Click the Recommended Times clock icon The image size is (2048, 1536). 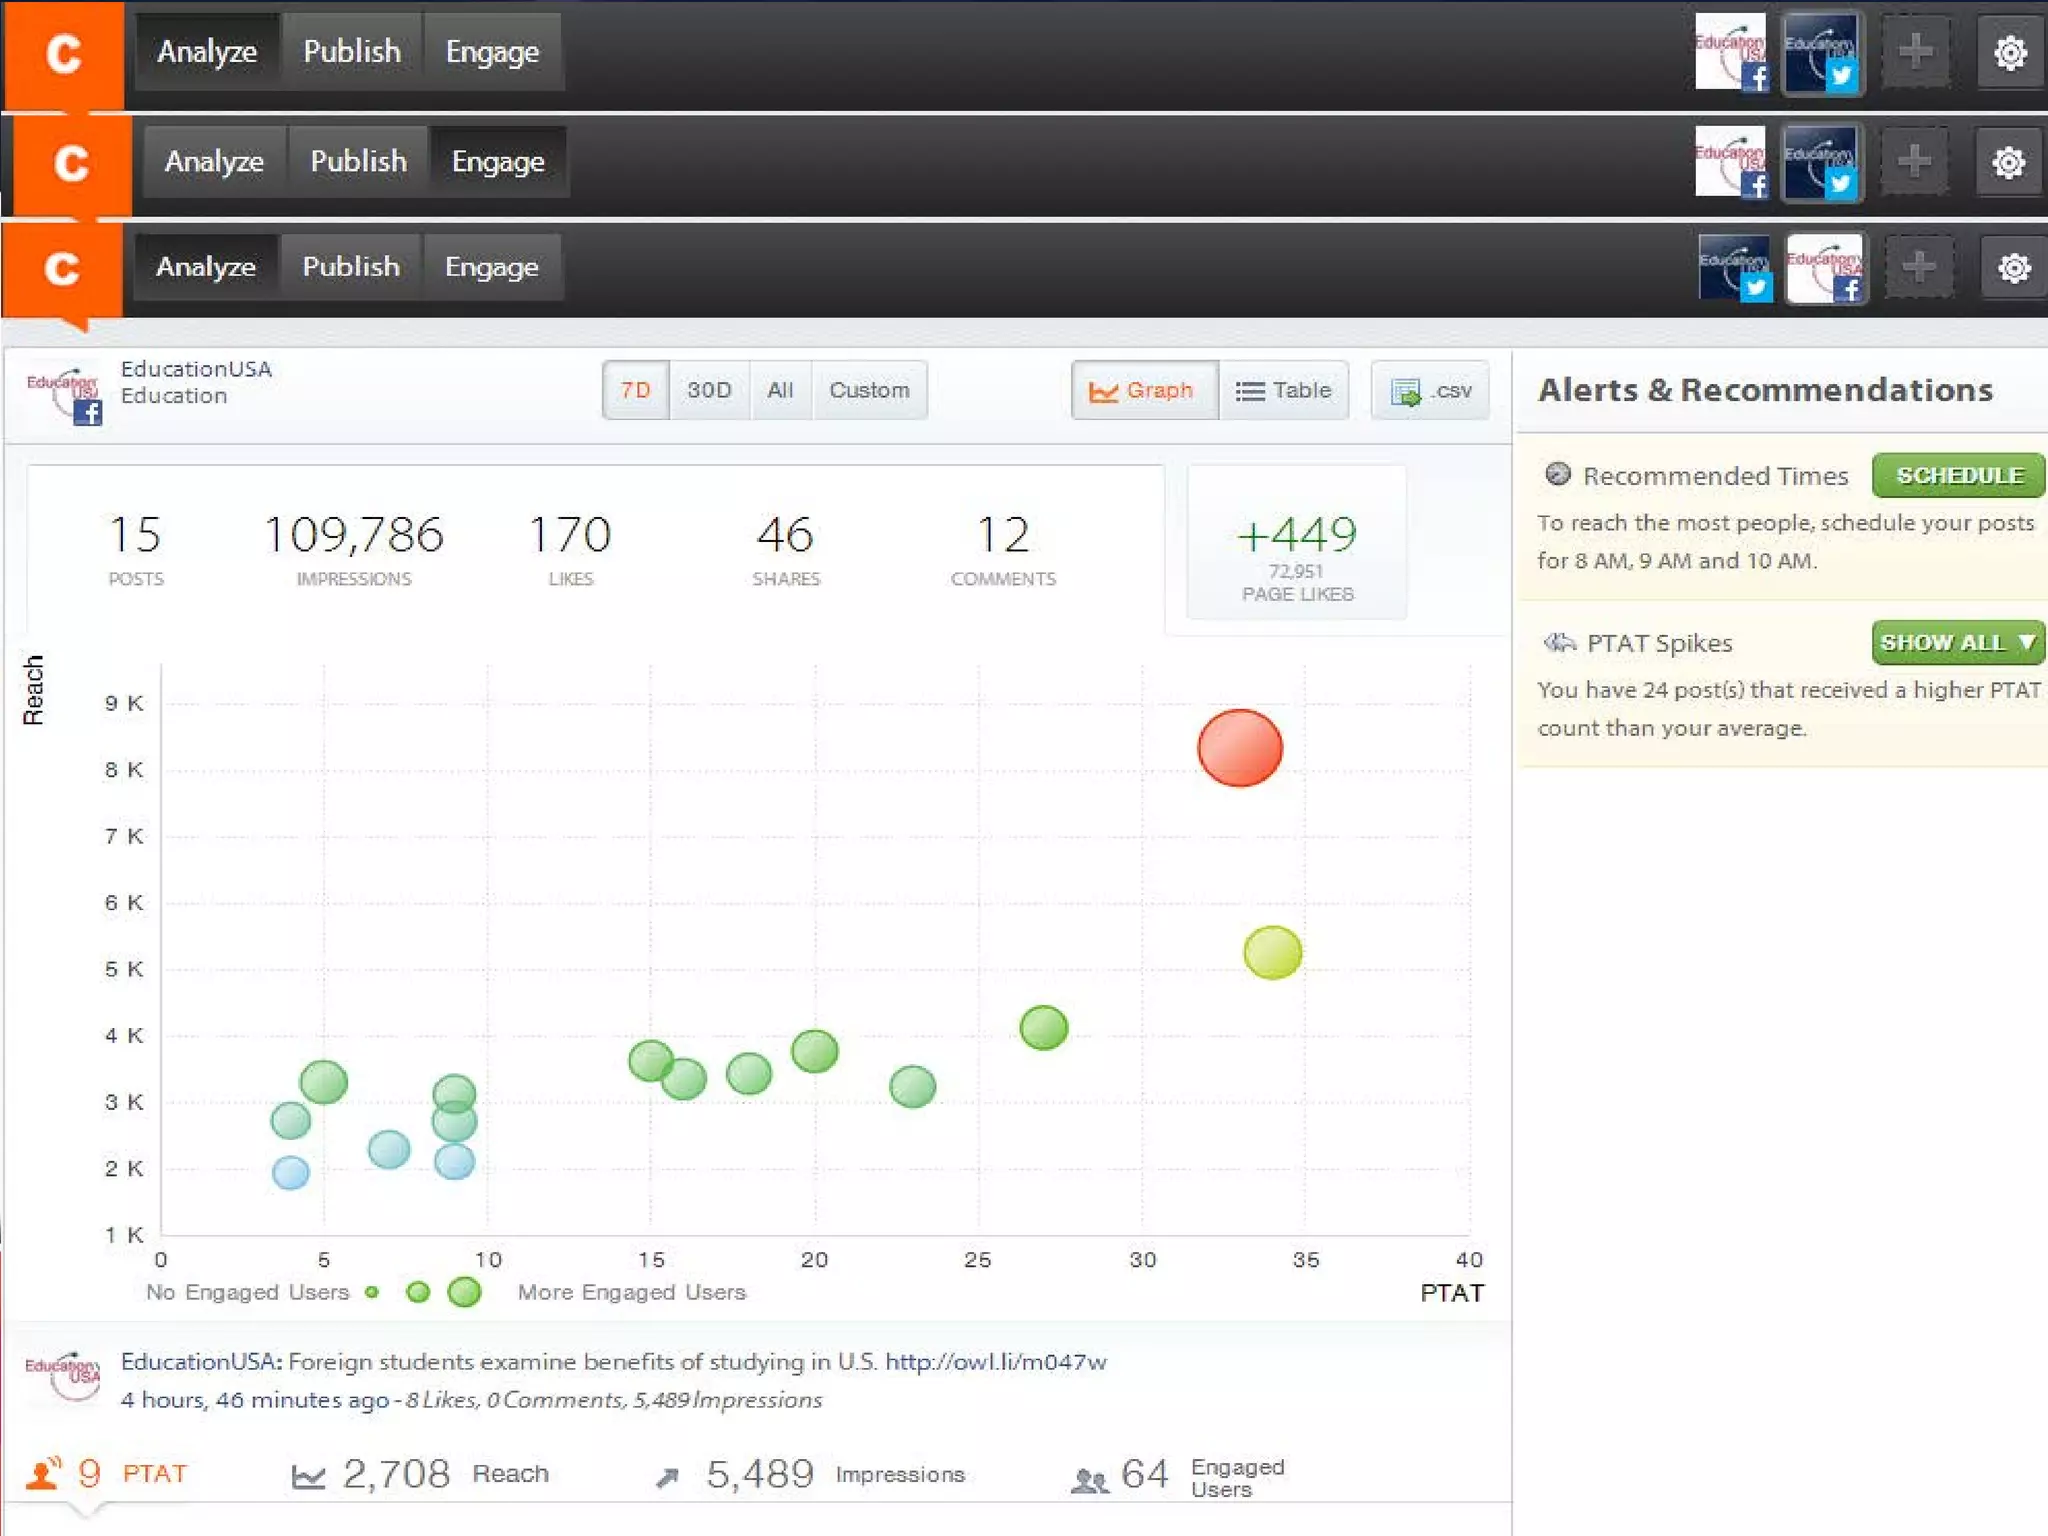click(1557, 474)
